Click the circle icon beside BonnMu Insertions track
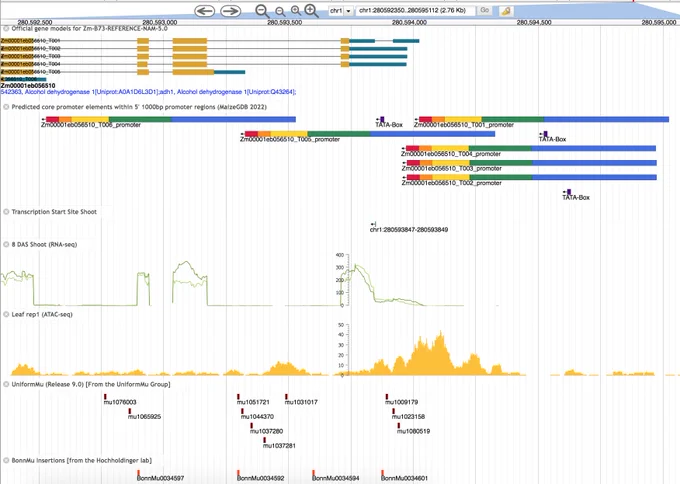The width and height of the screenshot is (680, 484). 6,461
